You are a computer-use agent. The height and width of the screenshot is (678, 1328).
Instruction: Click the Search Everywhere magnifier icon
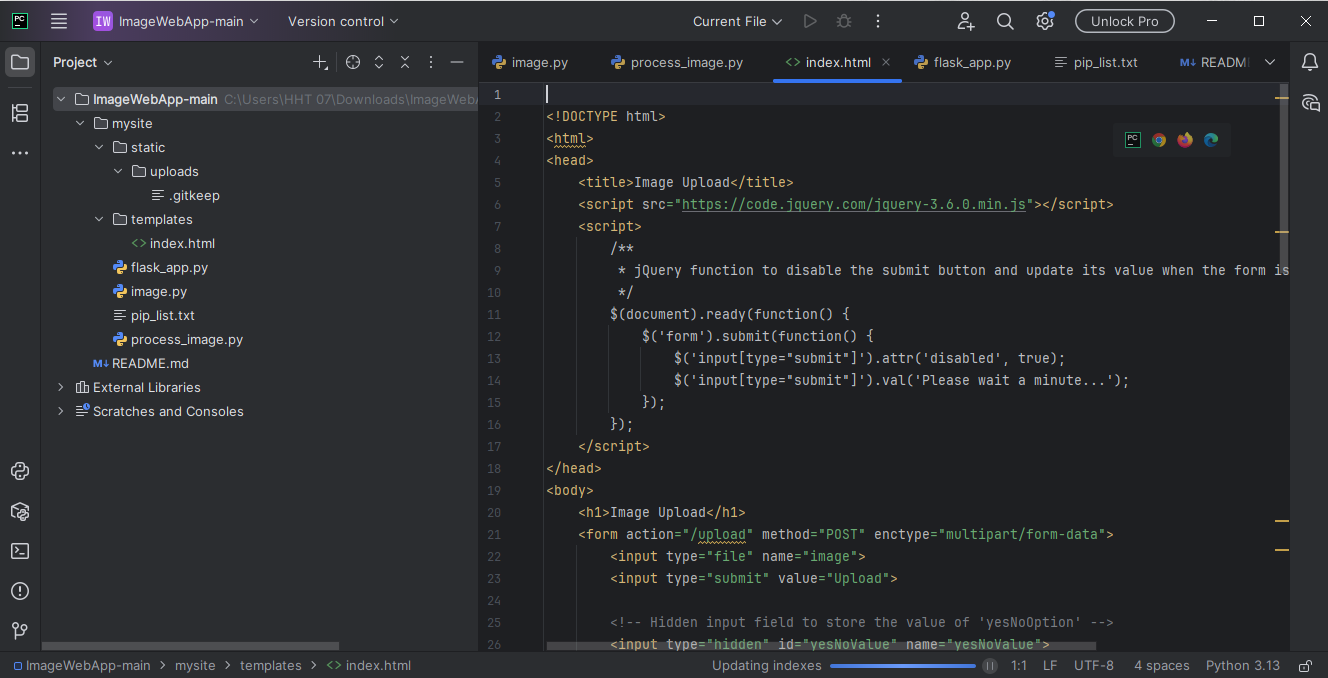[1005, 21]
